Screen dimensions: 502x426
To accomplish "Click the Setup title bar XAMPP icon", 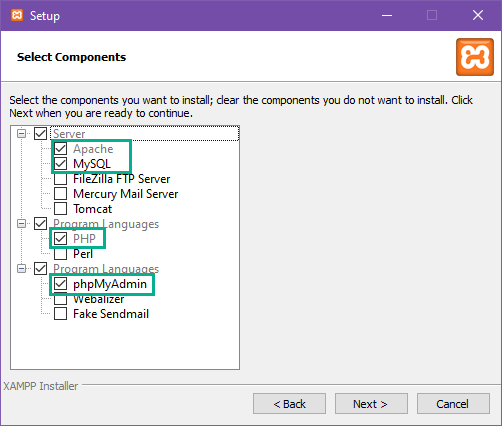I will (x=17, y=15).
